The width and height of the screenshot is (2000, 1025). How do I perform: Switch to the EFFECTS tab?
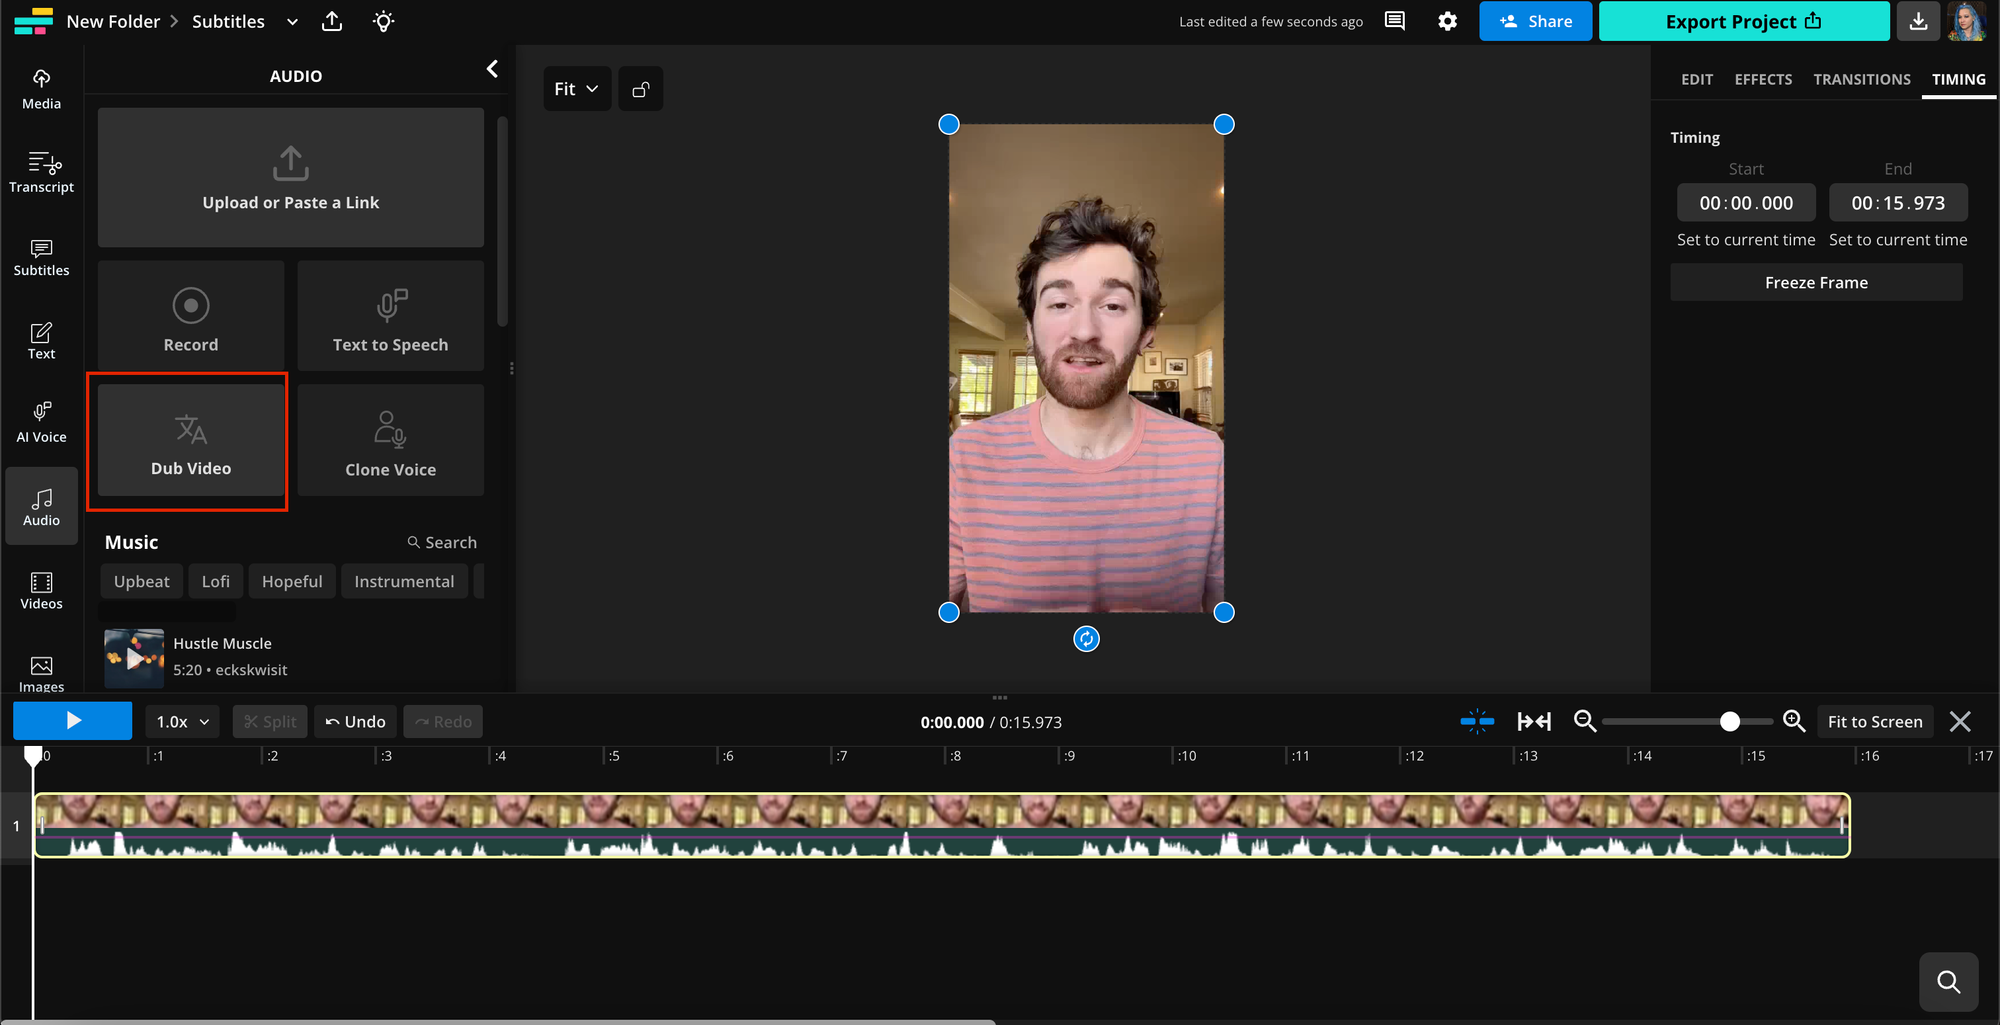click(1763, 79)
